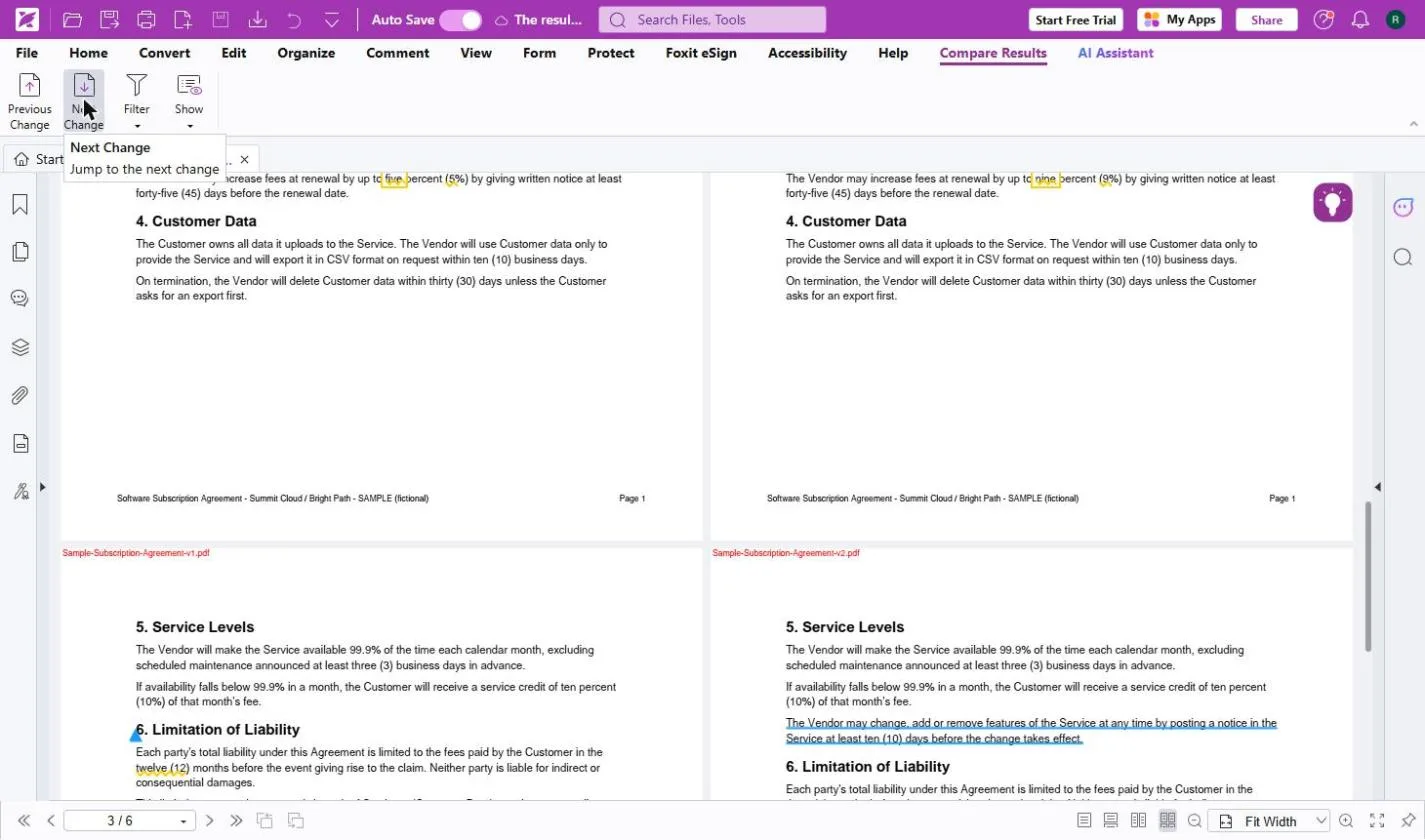
Task: Print the document with the printer icon
Action: tap(146, 19)
